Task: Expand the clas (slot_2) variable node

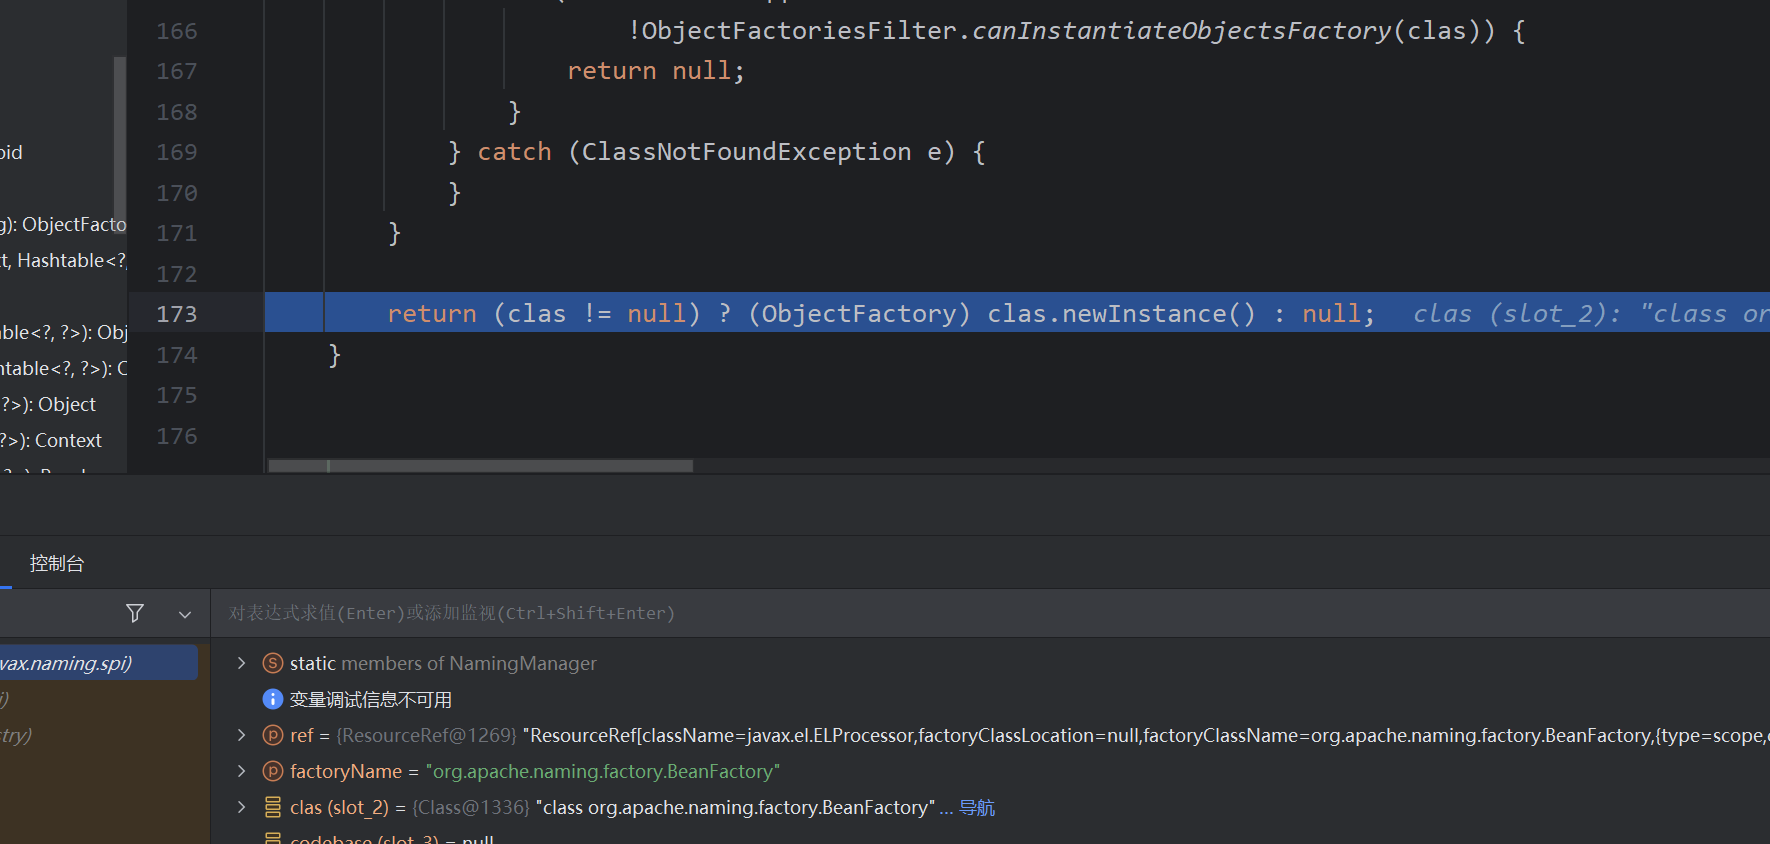Action: coord(241,807)
